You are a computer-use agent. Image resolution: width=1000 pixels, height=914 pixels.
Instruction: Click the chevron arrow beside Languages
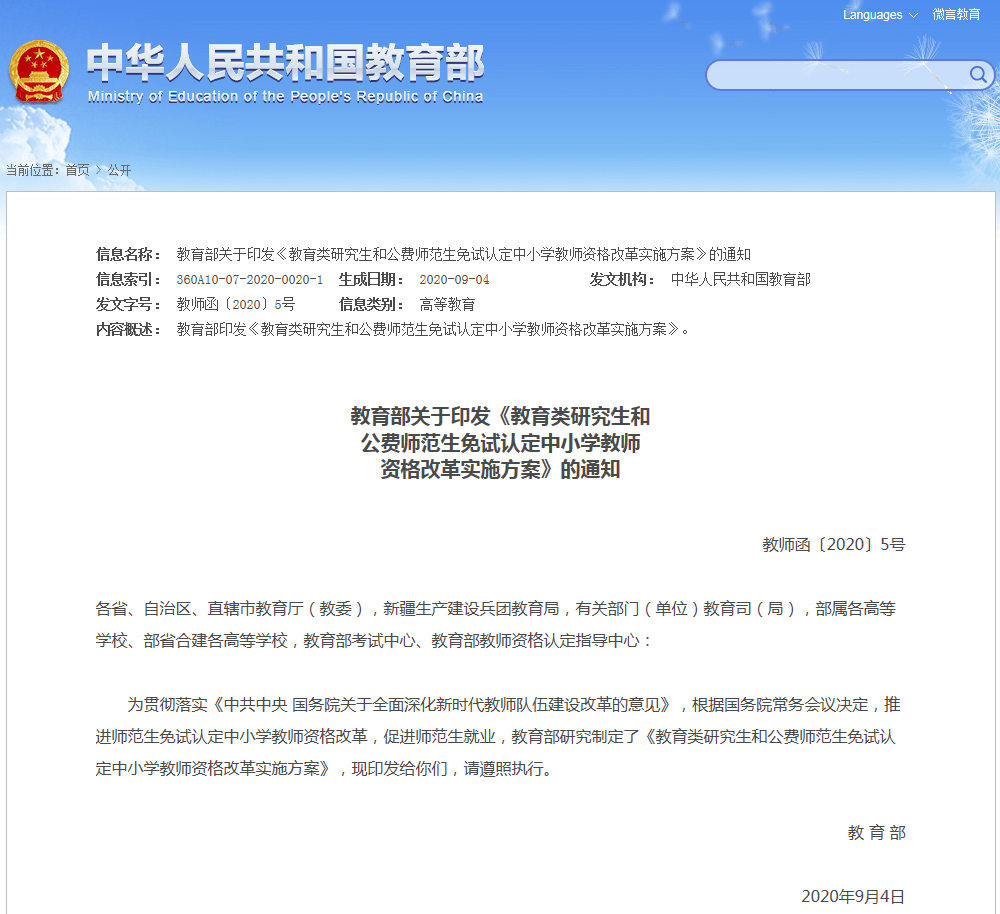click(x=913, y=15)
